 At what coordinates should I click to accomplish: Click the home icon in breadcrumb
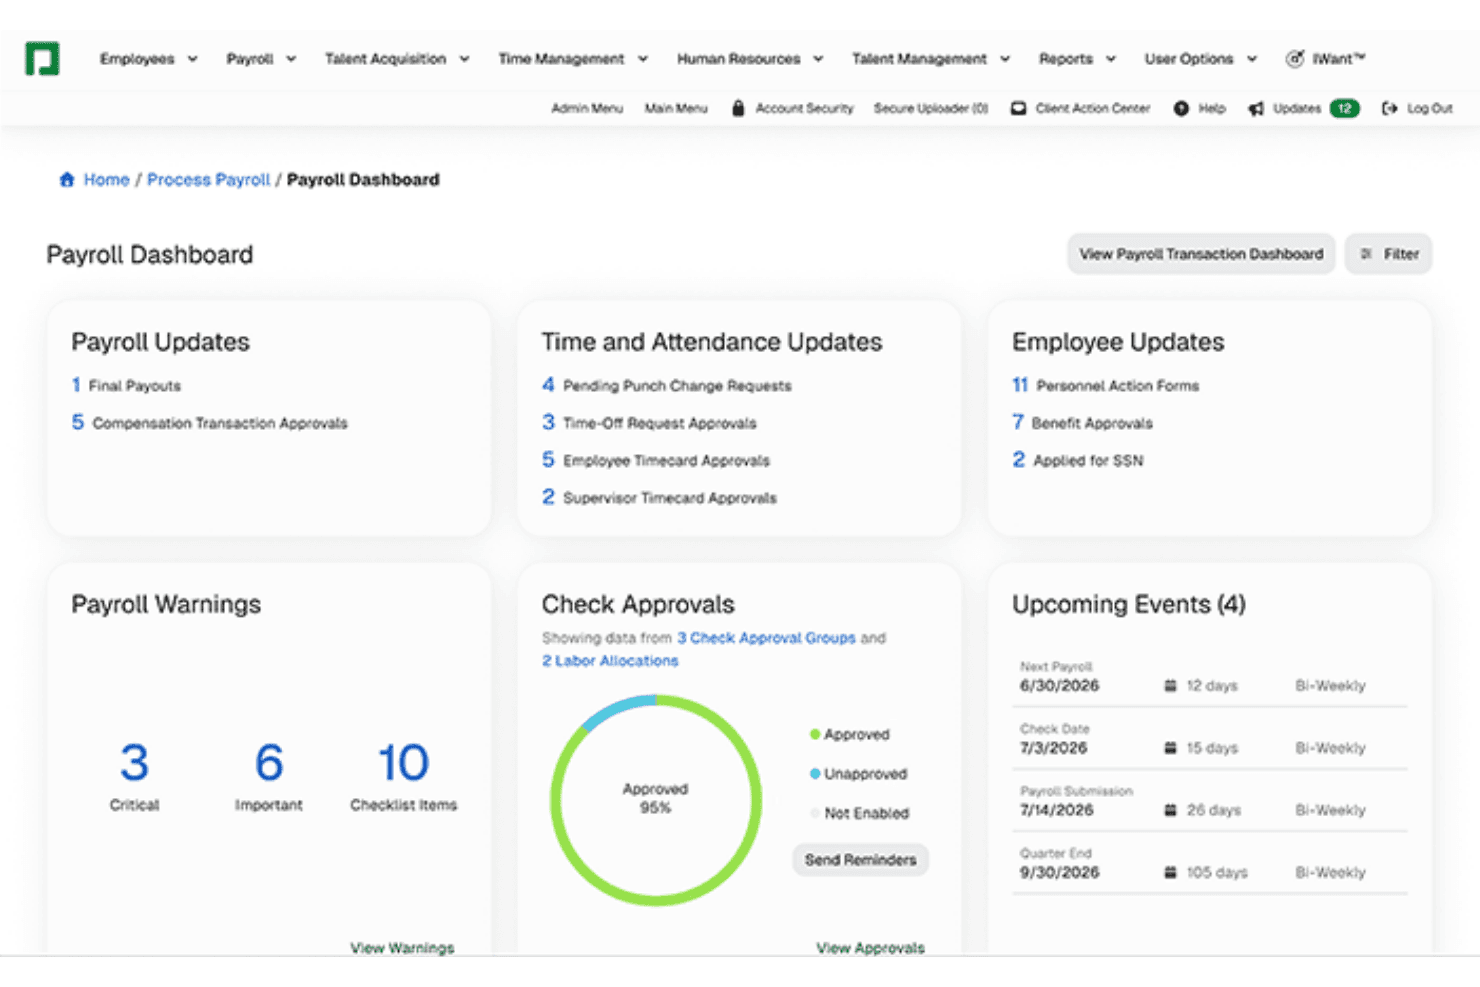[67, 180]
